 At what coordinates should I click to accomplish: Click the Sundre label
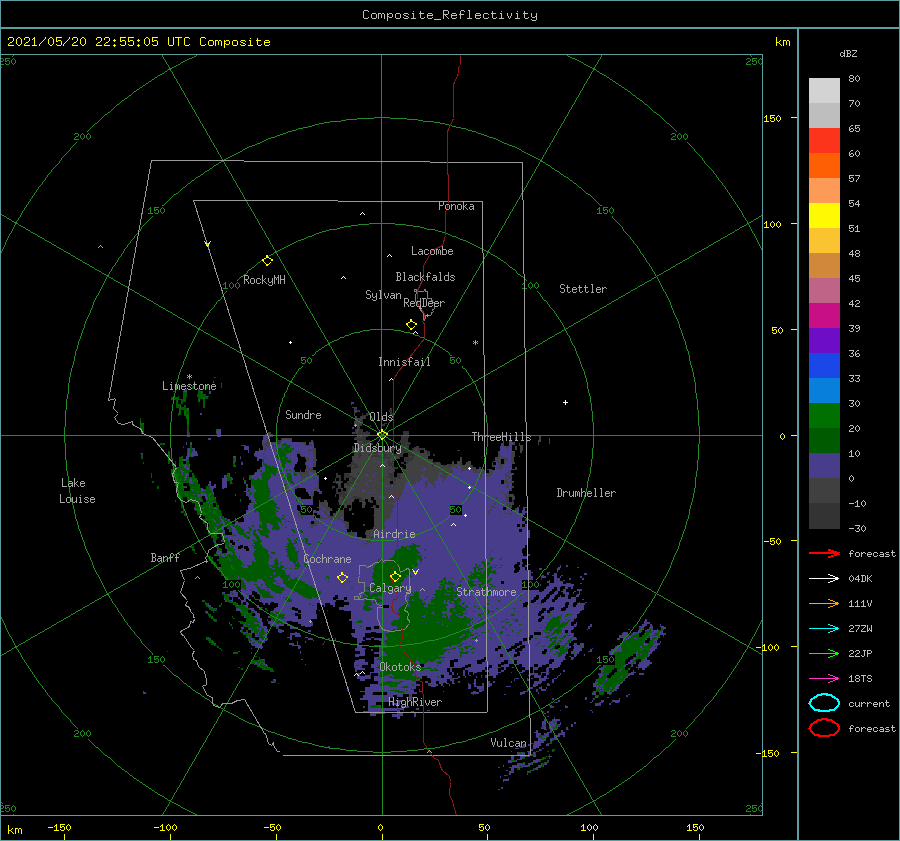[303, 414]
